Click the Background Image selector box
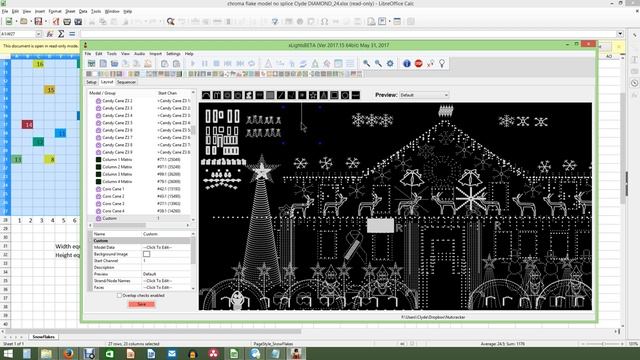The image size is (640, 360). (147, 254)
